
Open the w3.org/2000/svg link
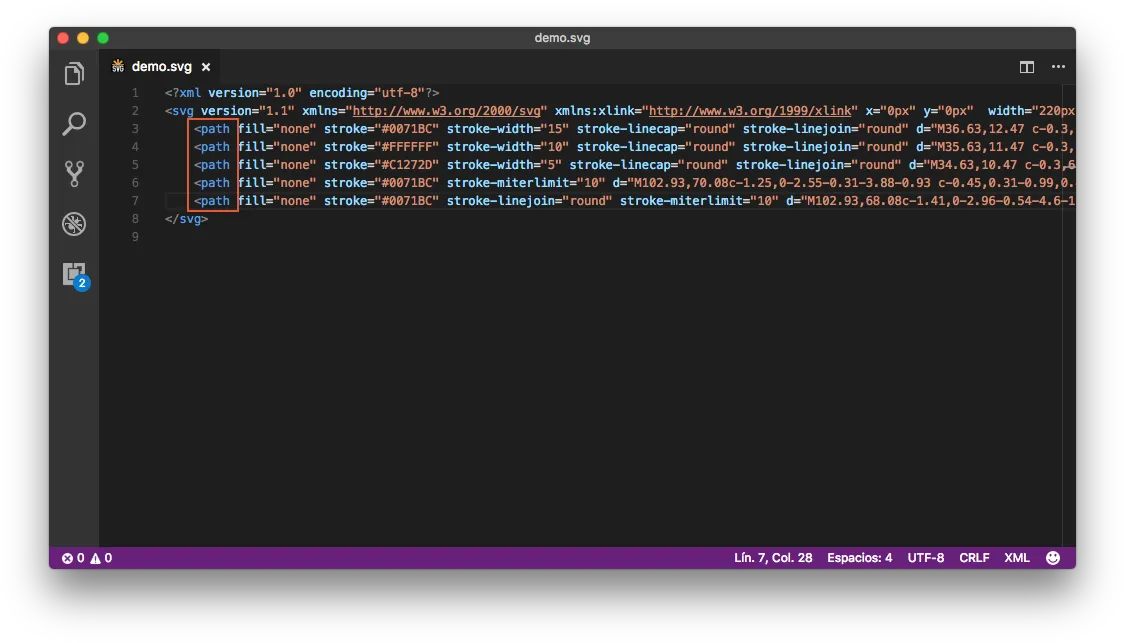pyautogui.click(x=447, y=111)
